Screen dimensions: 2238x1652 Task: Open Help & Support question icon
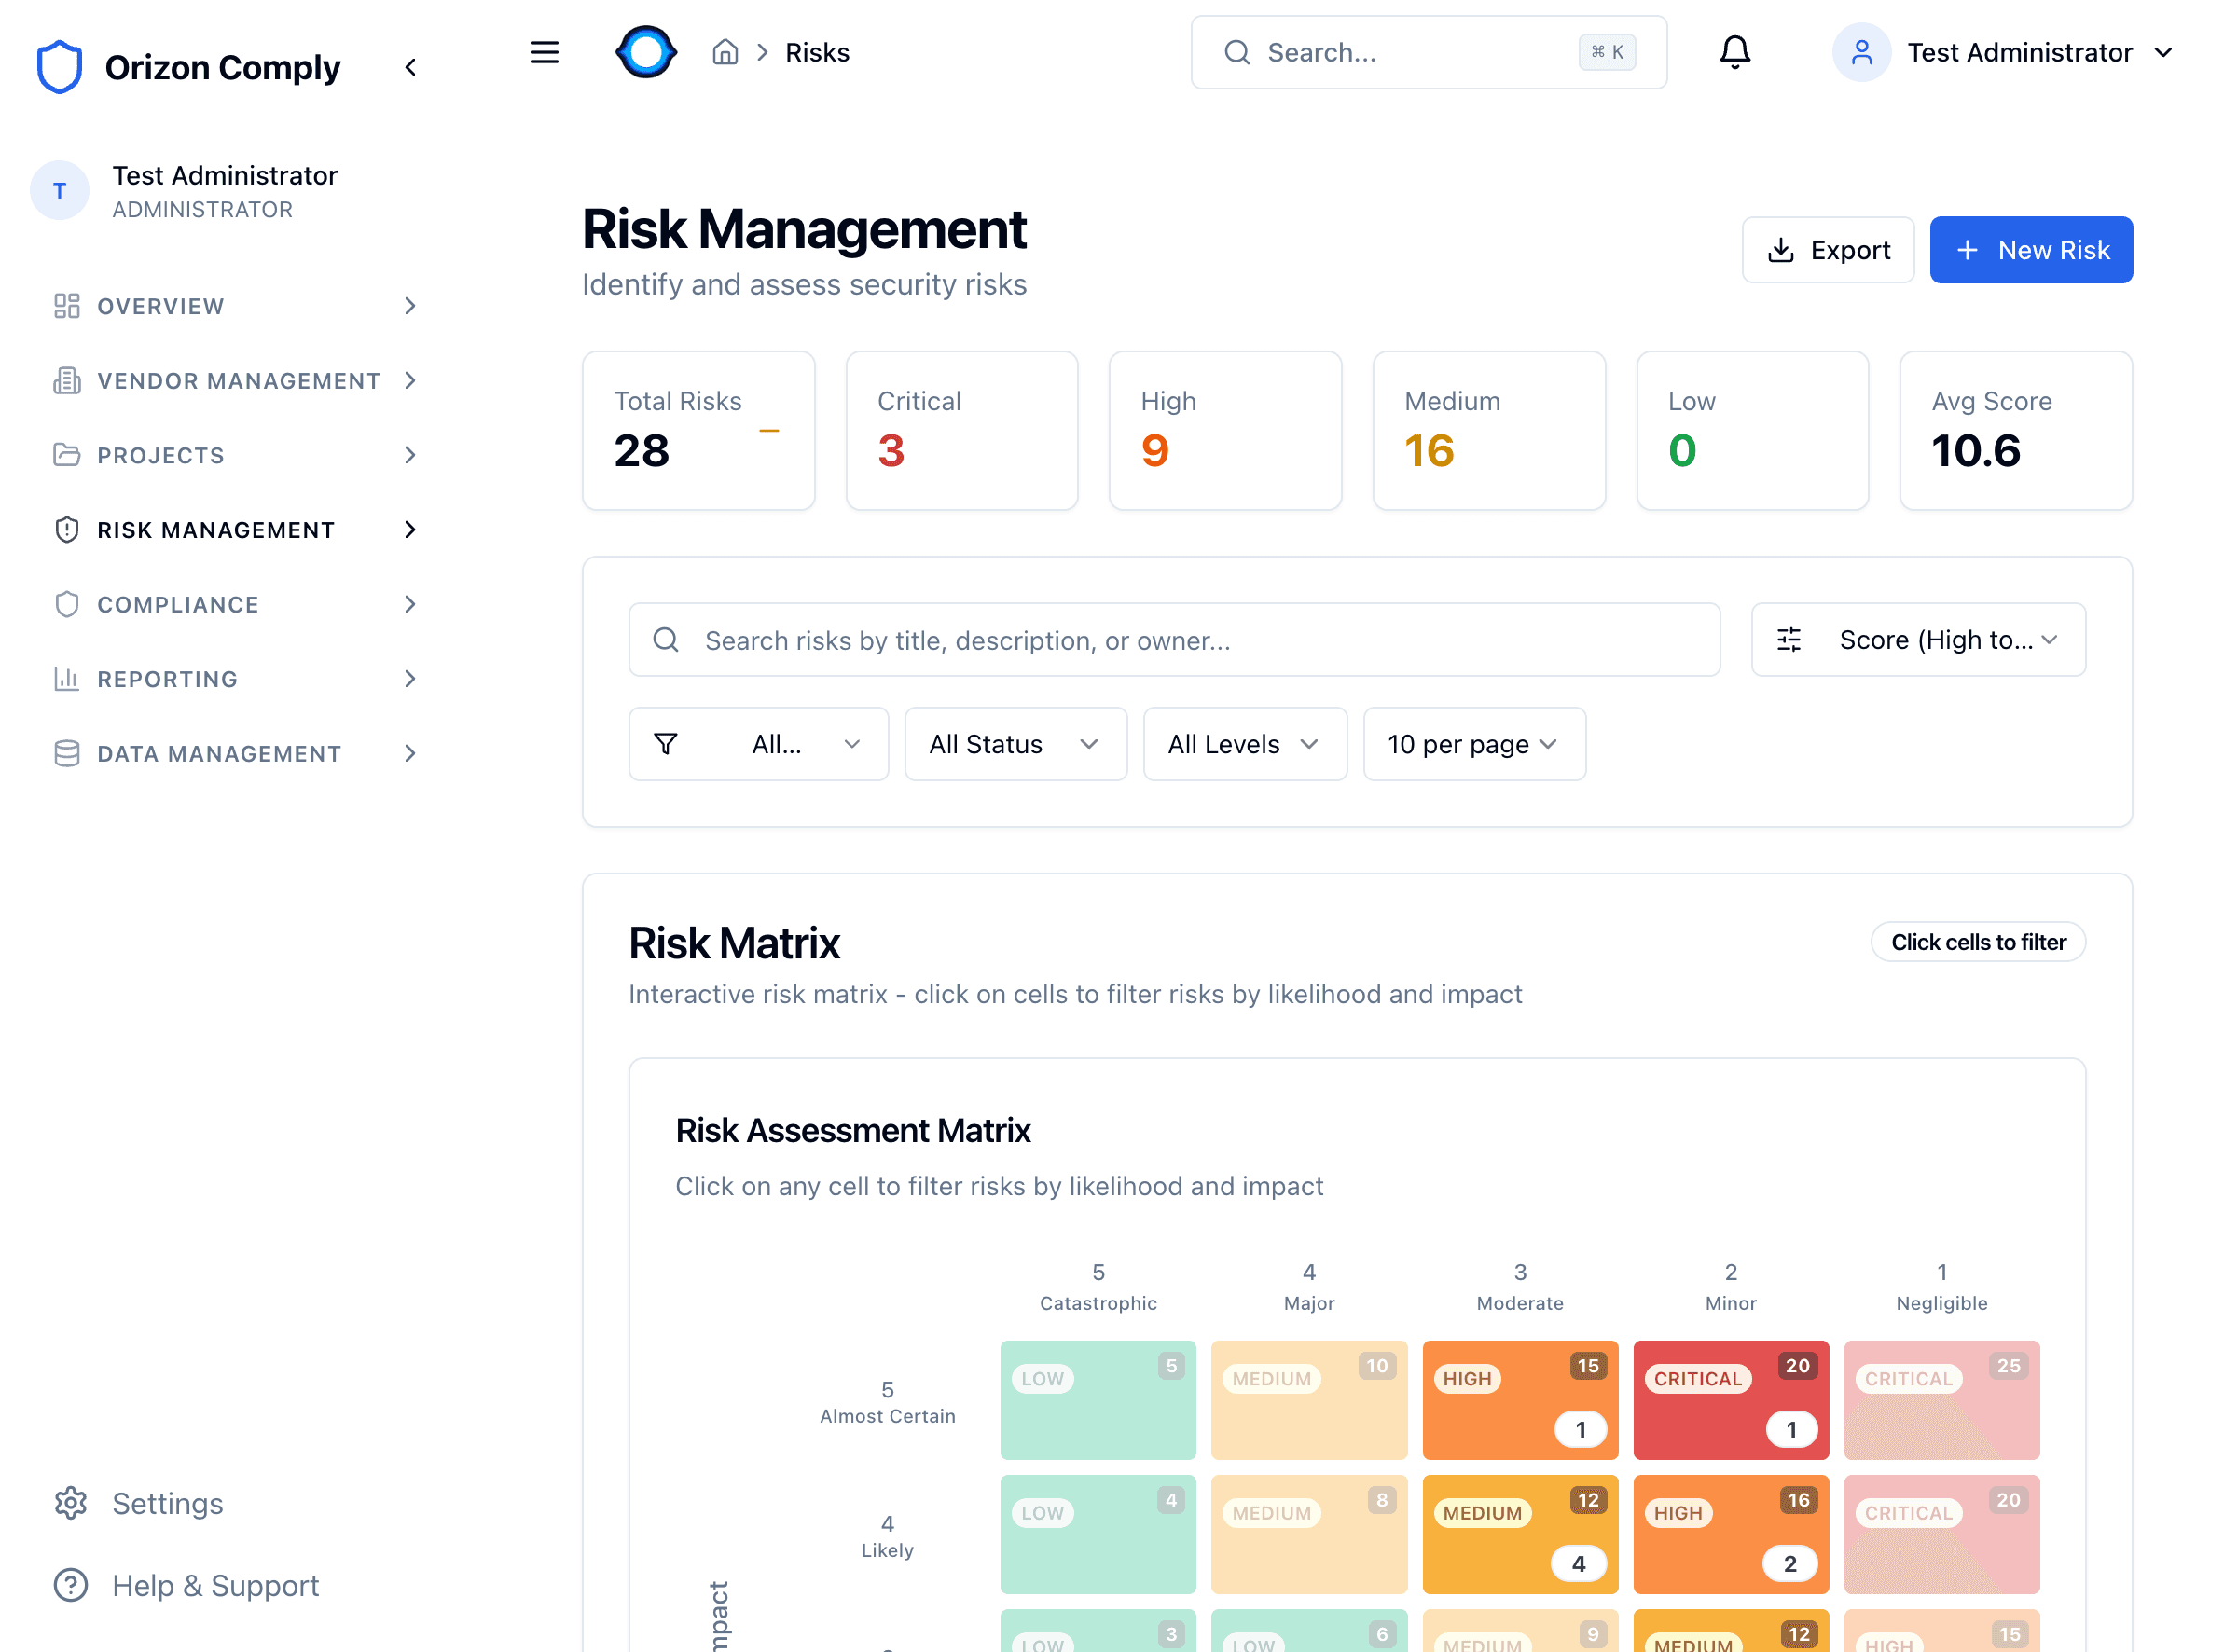coord(71,1585)
